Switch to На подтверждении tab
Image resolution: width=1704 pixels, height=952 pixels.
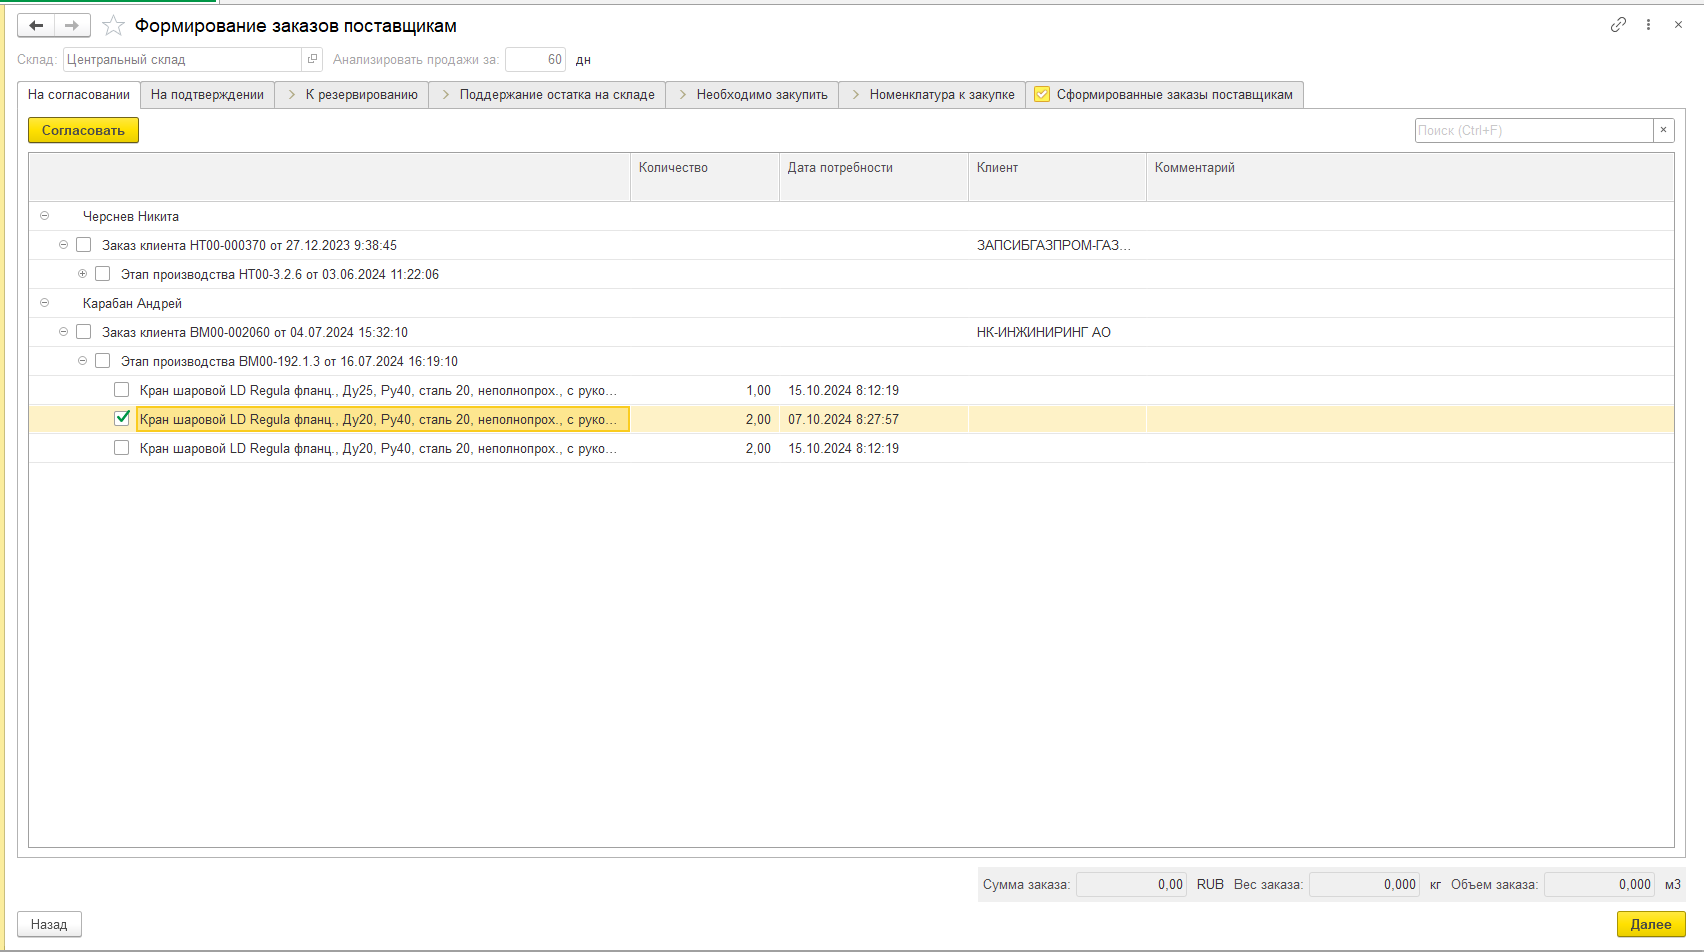click(207, 94)
